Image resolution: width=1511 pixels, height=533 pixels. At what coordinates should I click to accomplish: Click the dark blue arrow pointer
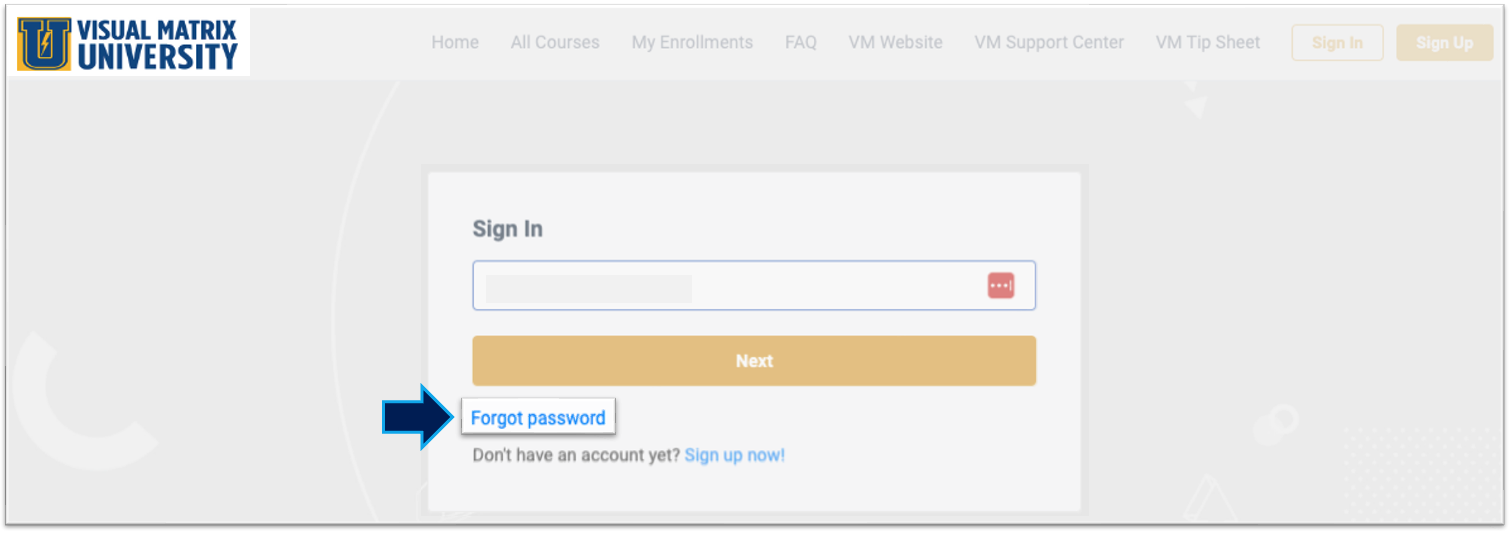coord(418,417)
